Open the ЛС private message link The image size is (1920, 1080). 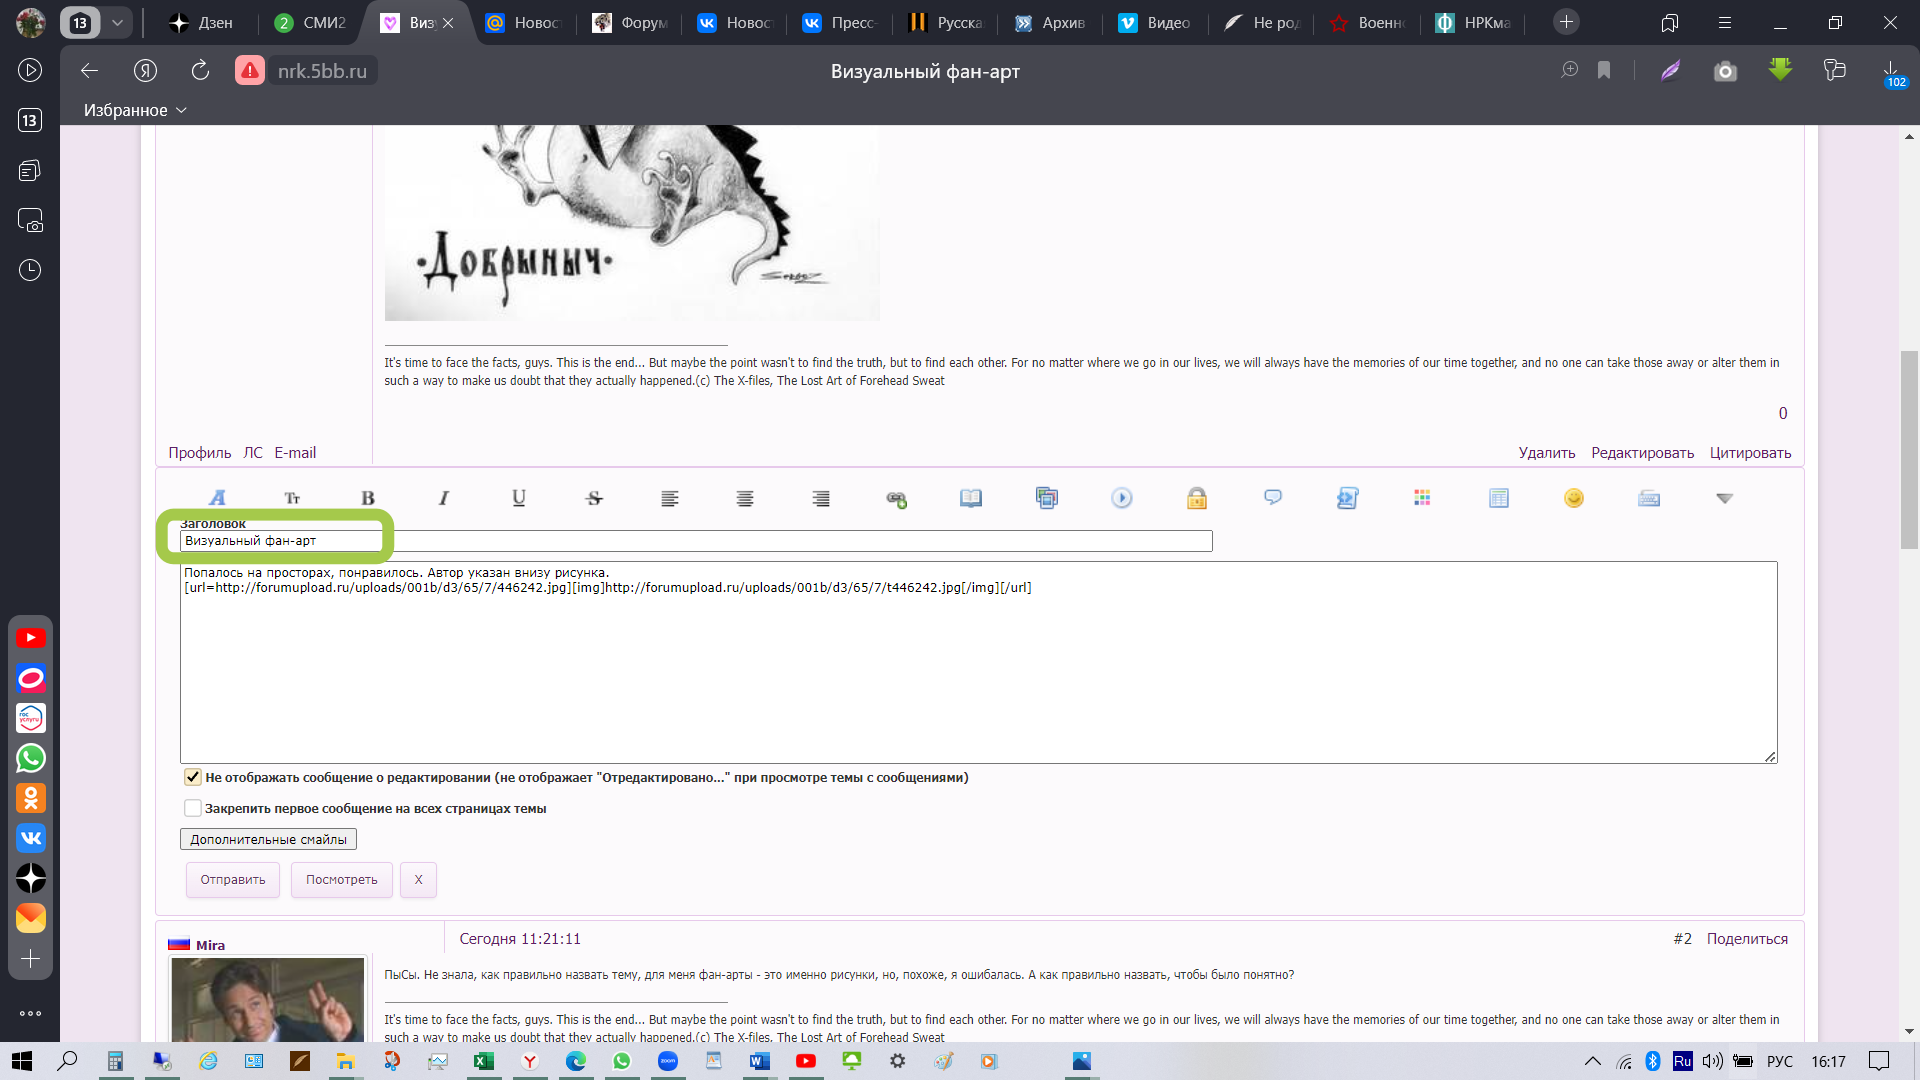coord(253,453)
